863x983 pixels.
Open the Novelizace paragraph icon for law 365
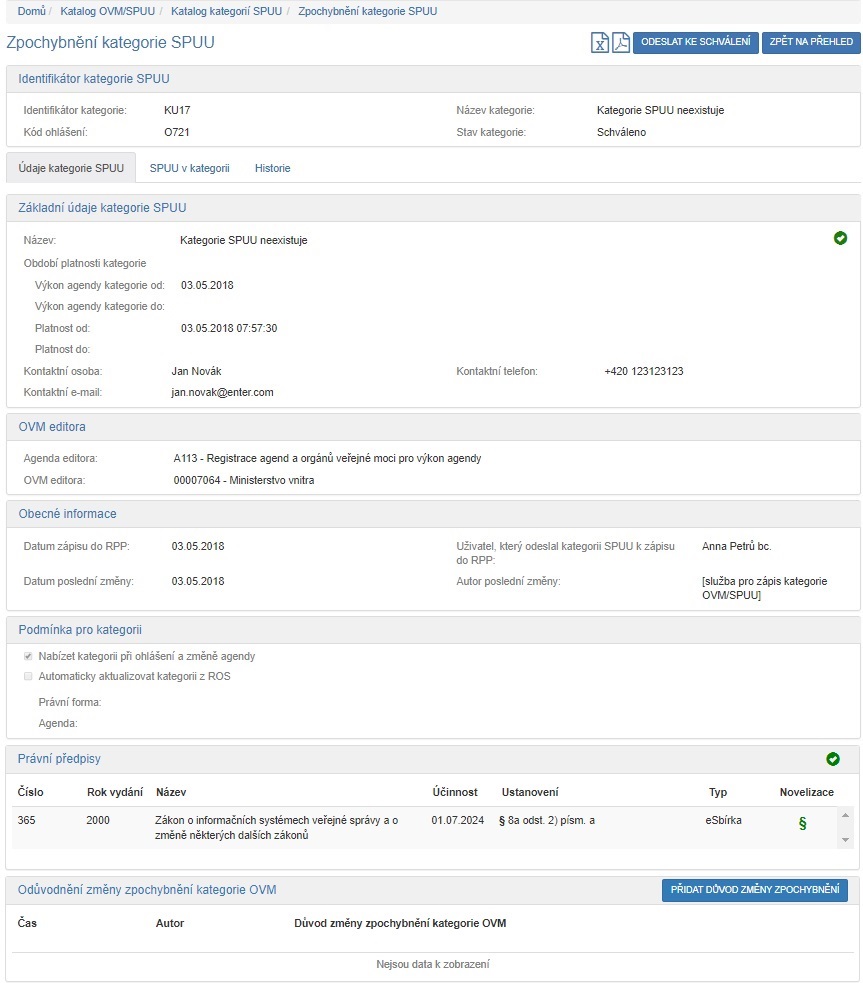click(801, 823)
